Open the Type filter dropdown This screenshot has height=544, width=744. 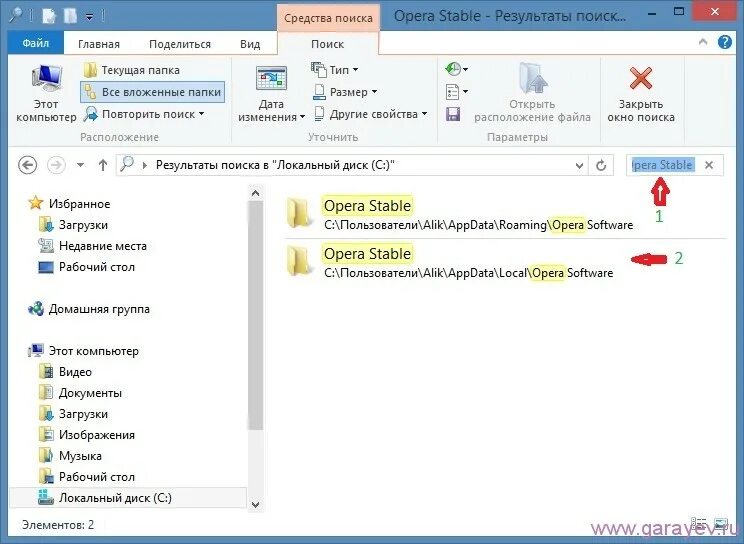pos(335,70)
